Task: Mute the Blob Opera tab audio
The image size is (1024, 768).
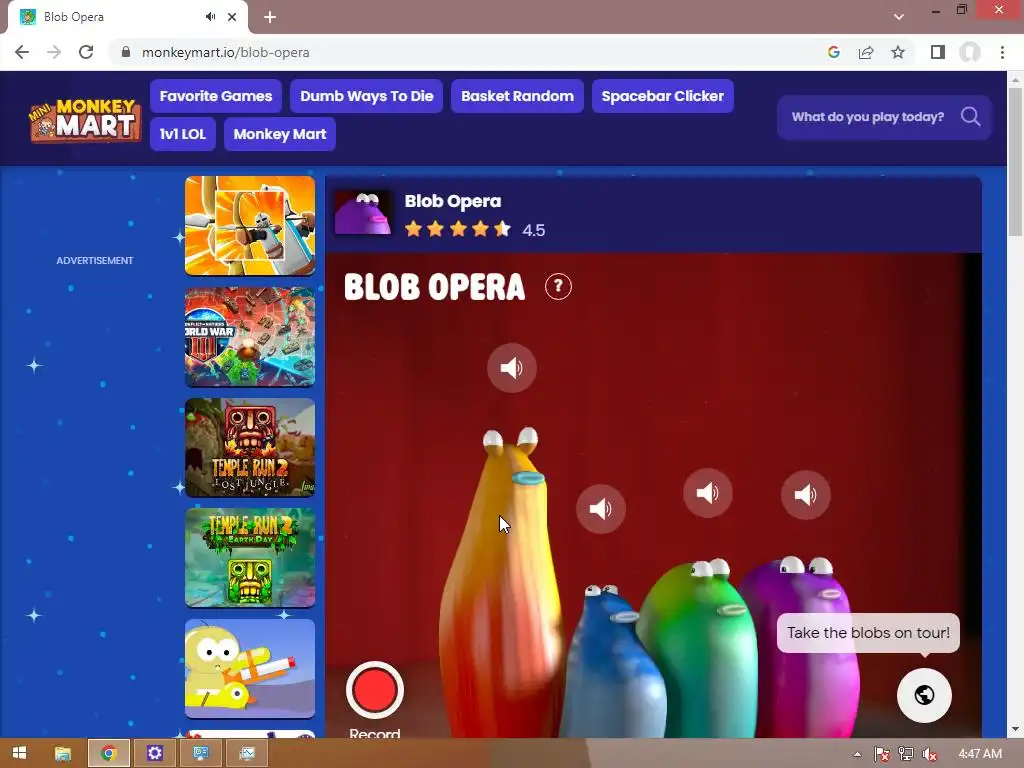Action: click(210, 17)
